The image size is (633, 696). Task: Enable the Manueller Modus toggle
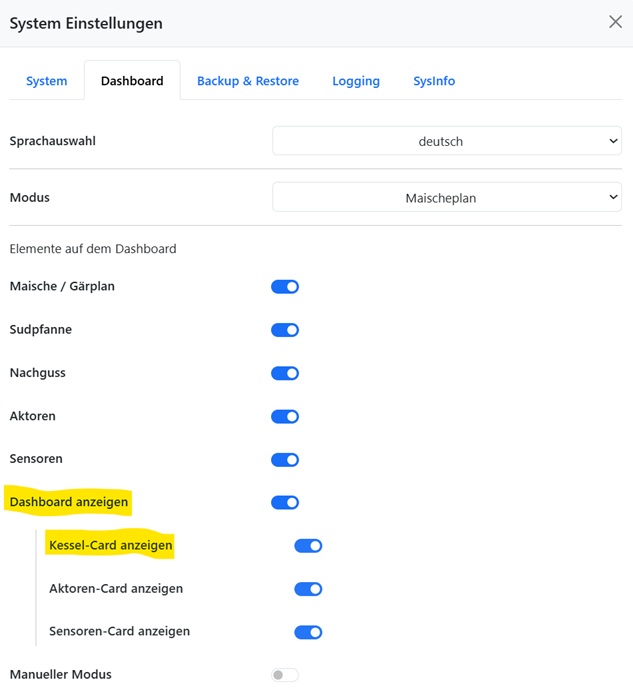click(x=285, y=675)
